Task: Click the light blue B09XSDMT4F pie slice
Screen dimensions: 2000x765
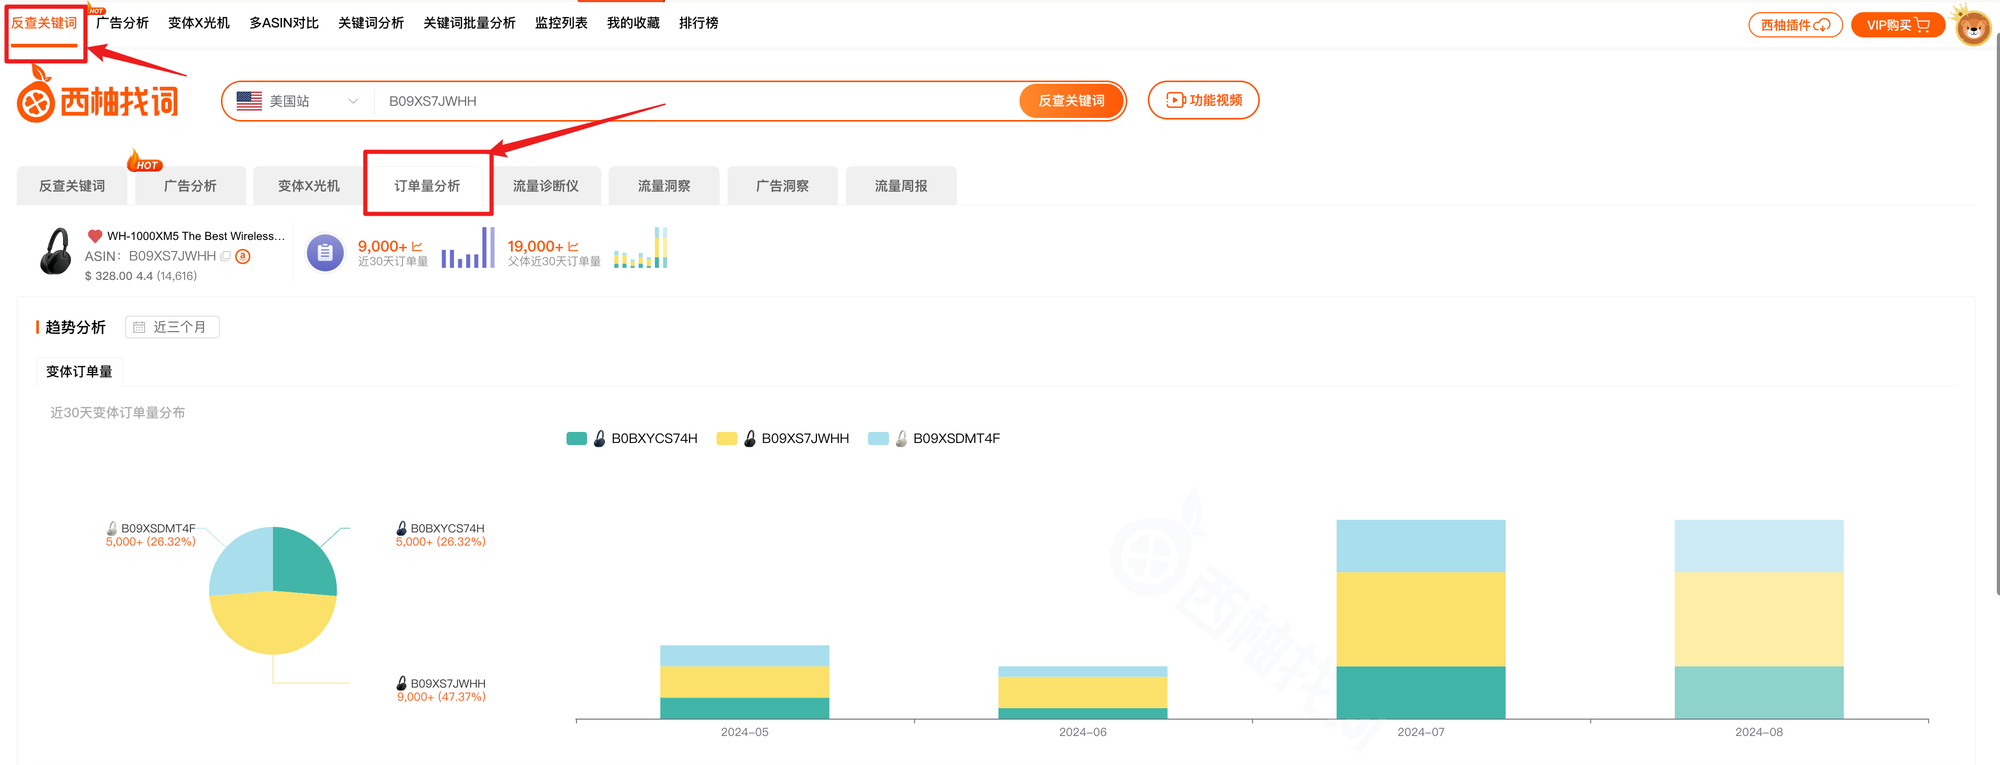Action: [x=244, y=562]
